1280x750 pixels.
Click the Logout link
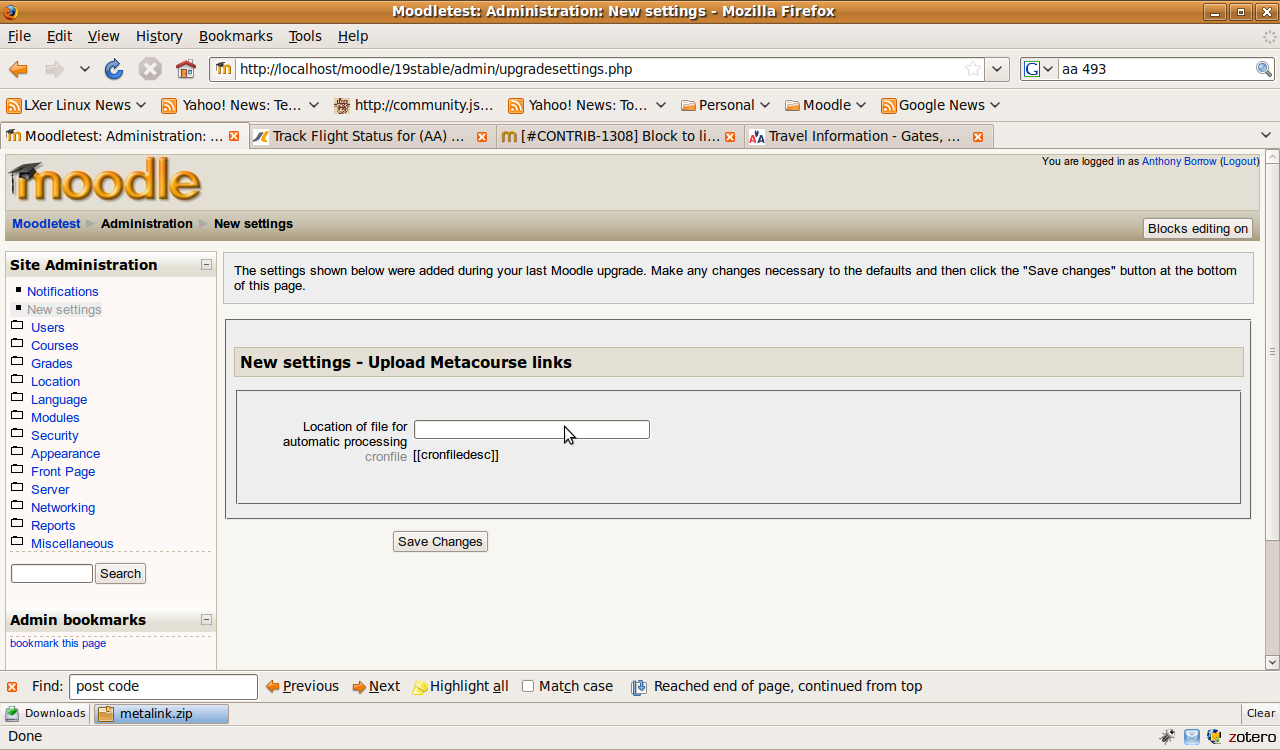pyautogui.click(x=1240, y=161)
